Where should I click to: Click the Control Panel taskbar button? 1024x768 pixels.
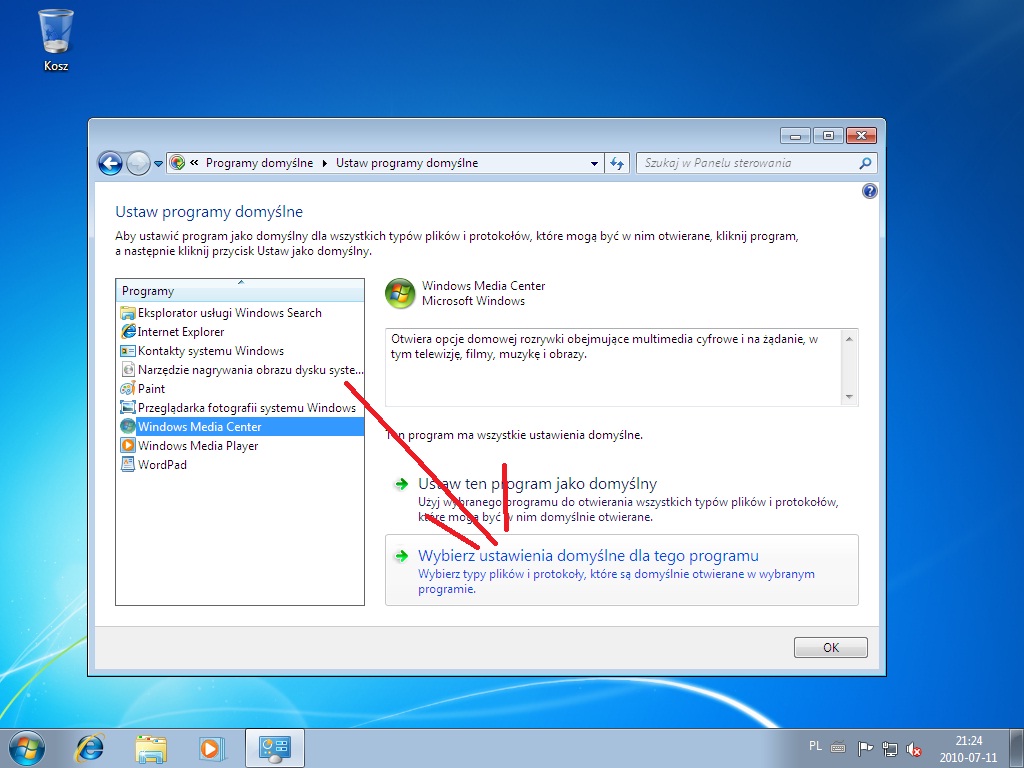pyautogui.click(x=274, y=748)
